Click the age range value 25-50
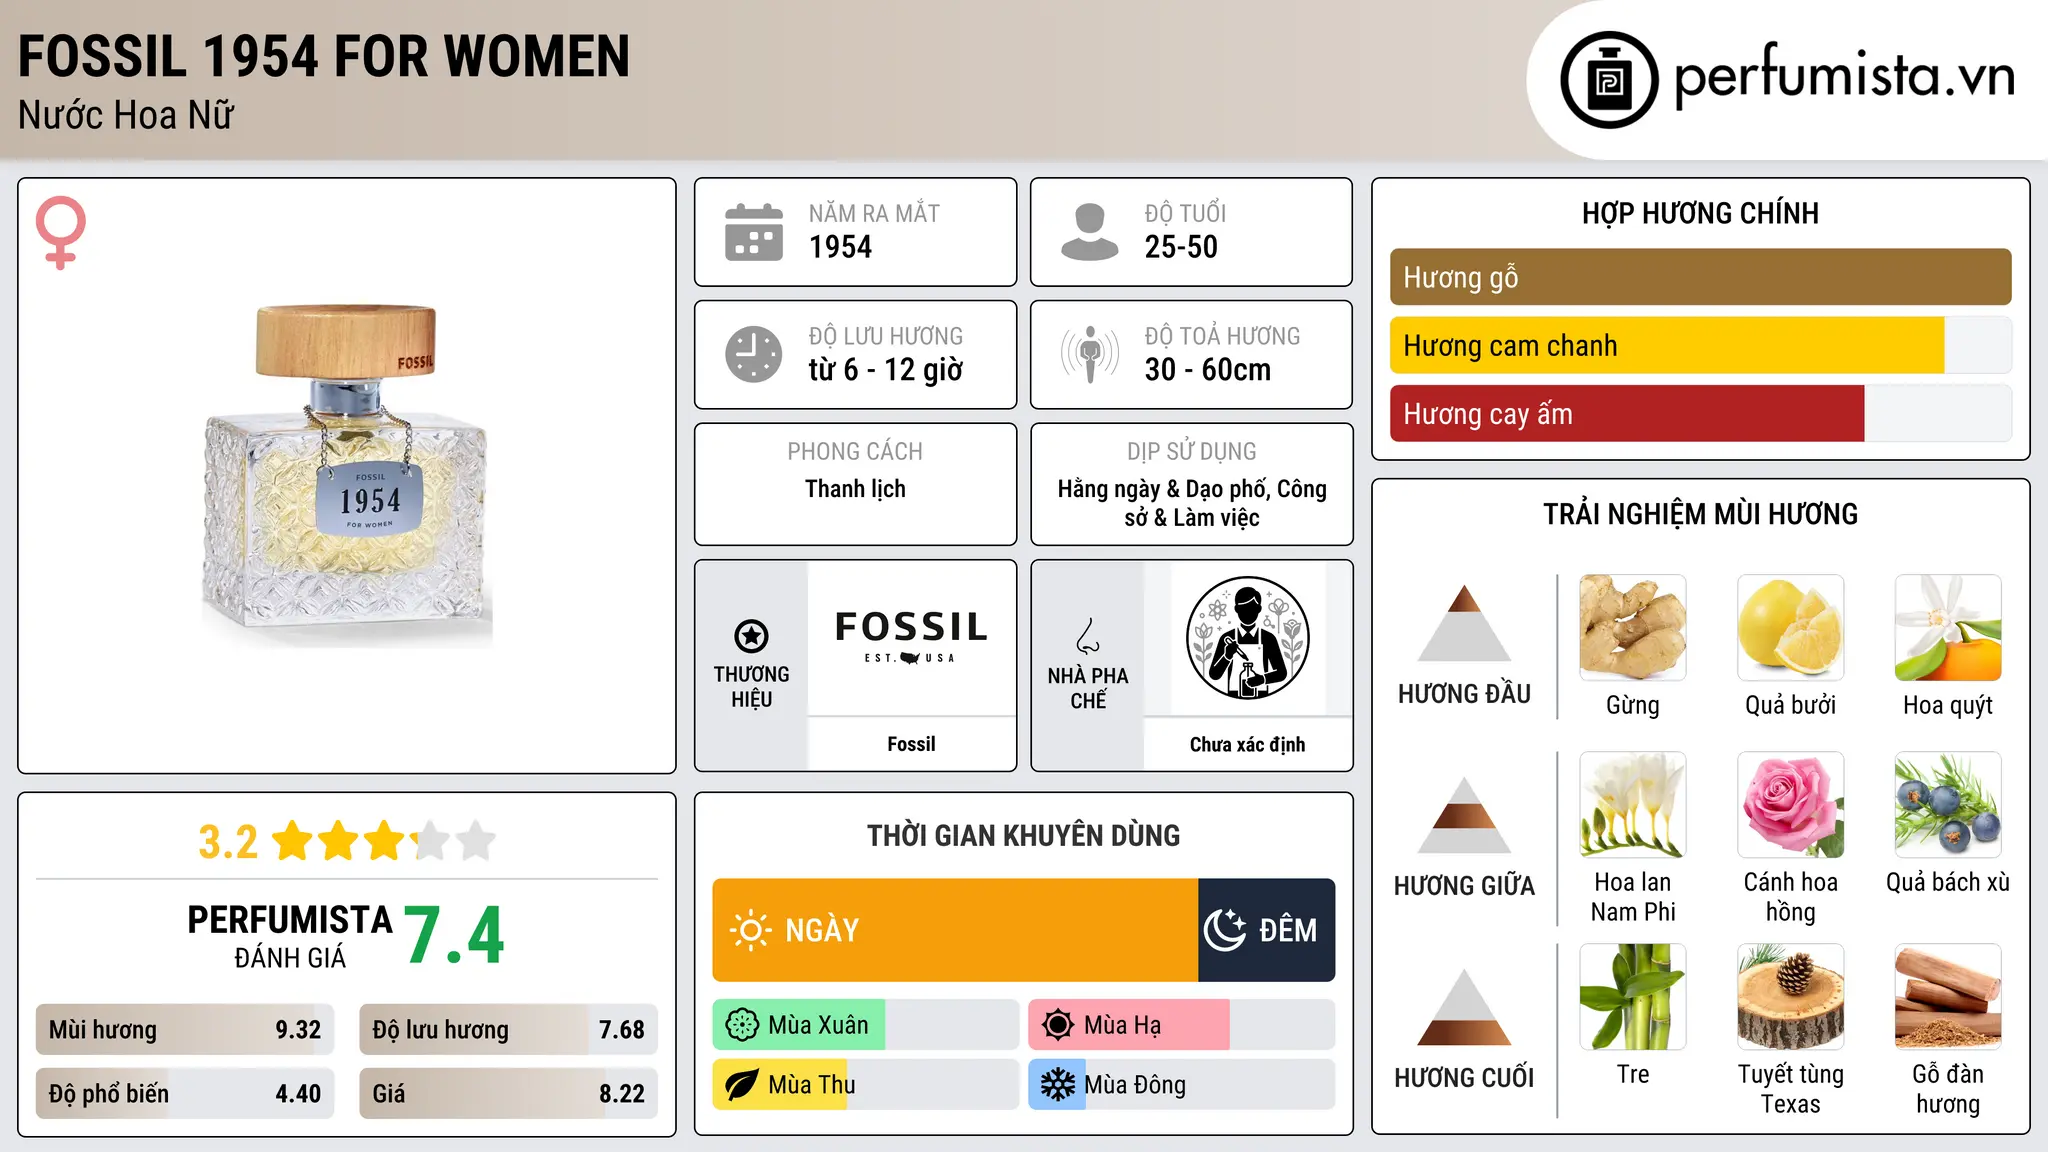This screenshot has height=1152, width=2048. pyautogui.click(x=1181, y=247)
